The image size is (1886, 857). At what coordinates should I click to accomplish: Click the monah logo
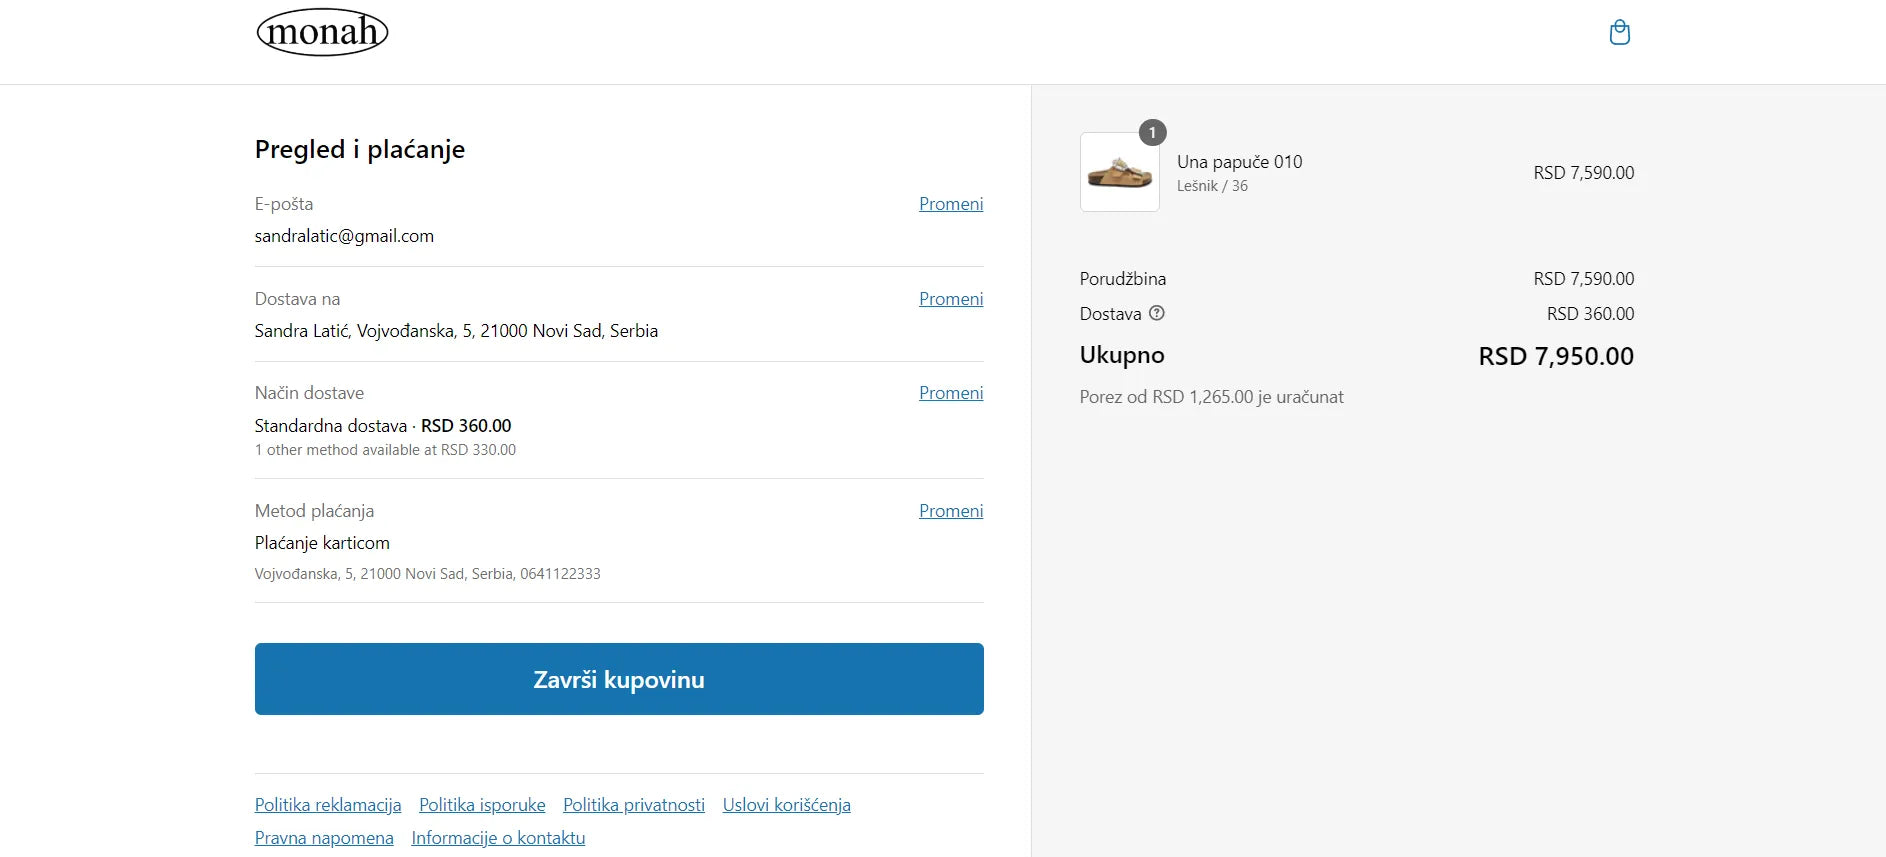click(x=322, y=32)
